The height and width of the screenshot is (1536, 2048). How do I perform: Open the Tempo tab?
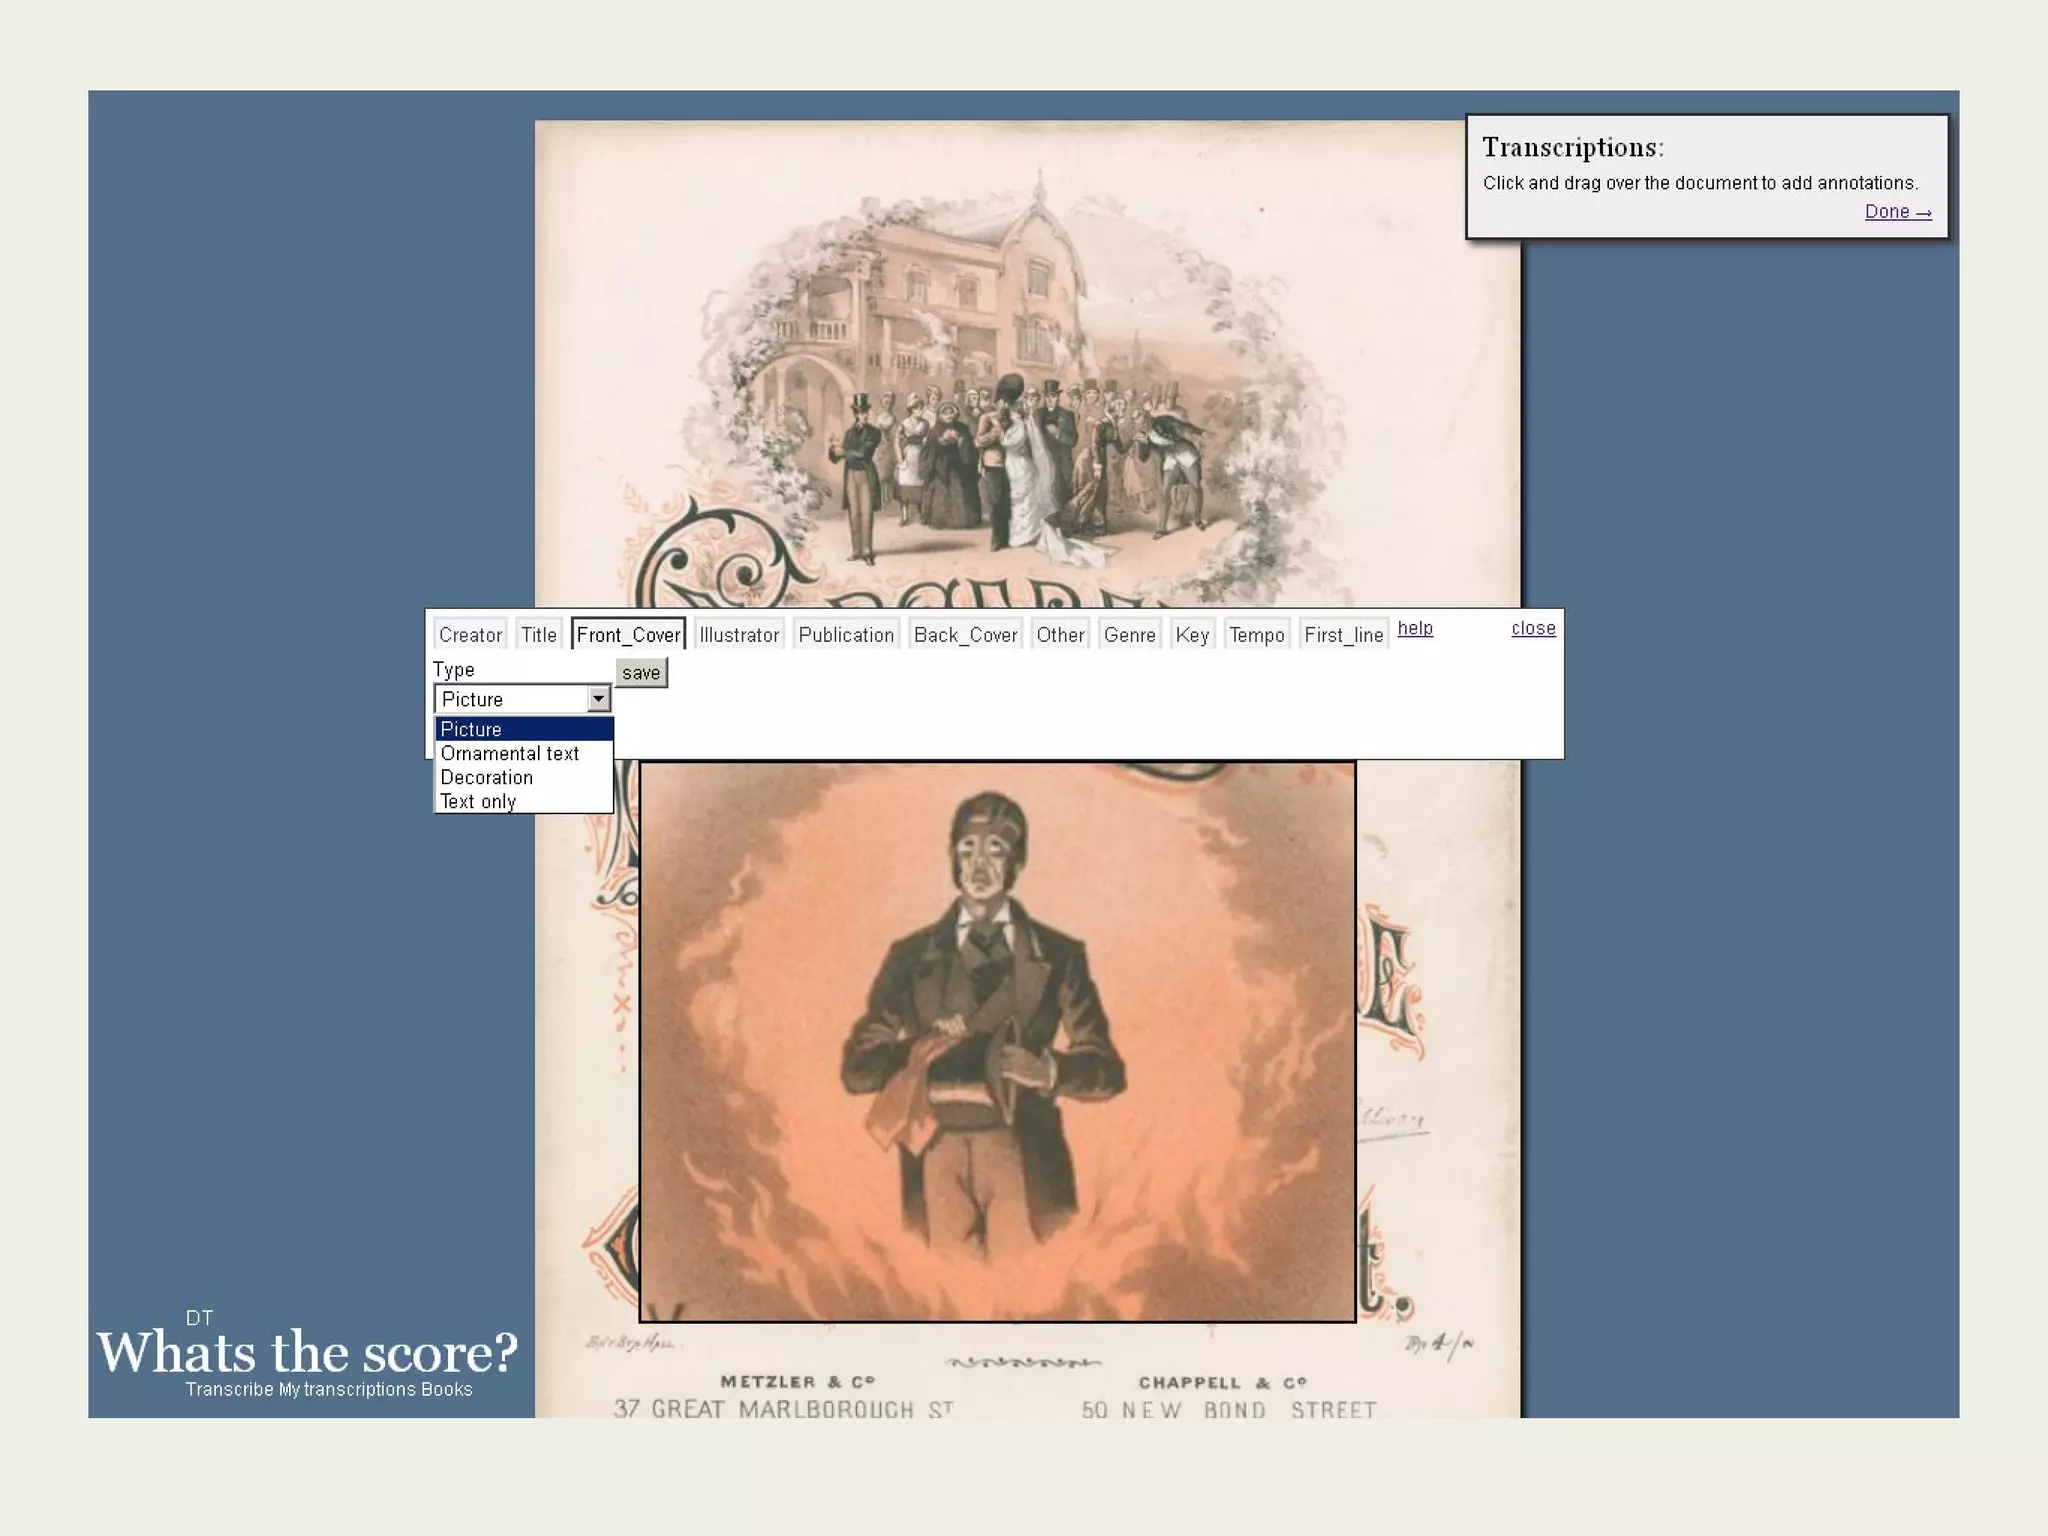tap(1256, 635)
